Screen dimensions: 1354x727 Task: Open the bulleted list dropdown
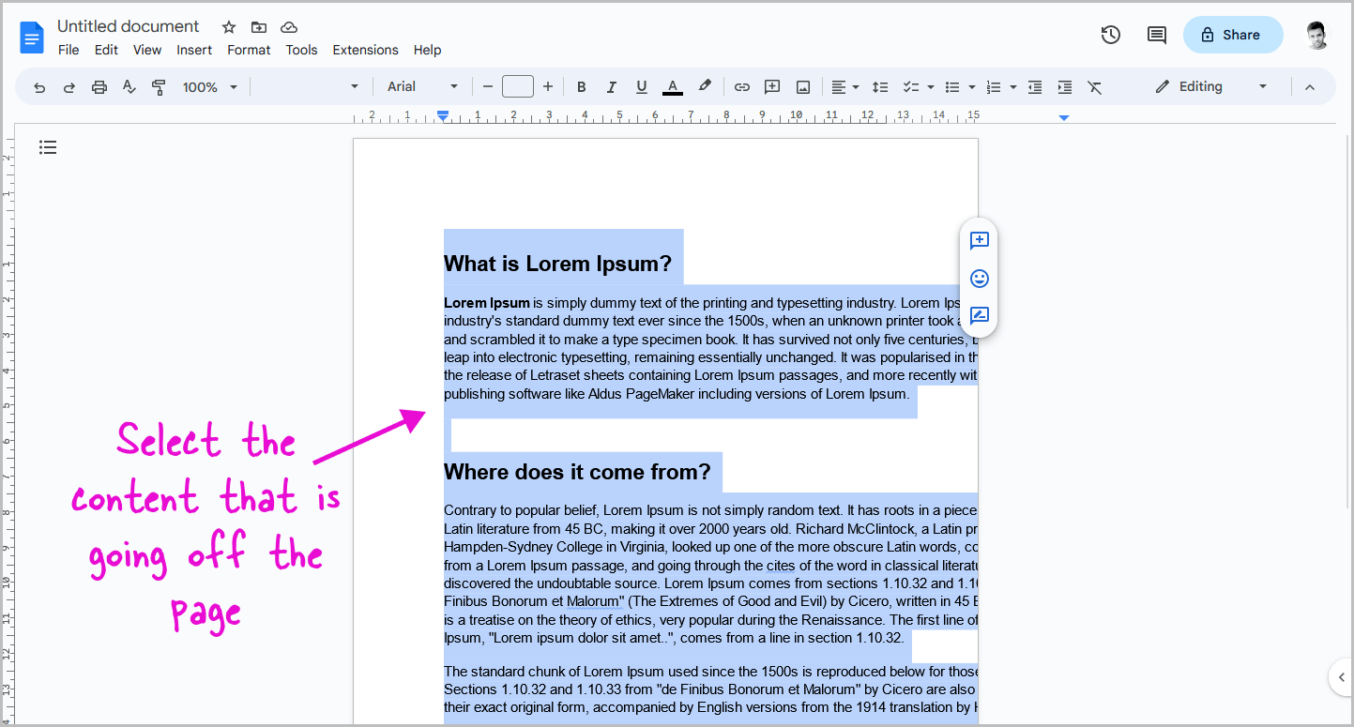tap(959, 87)
